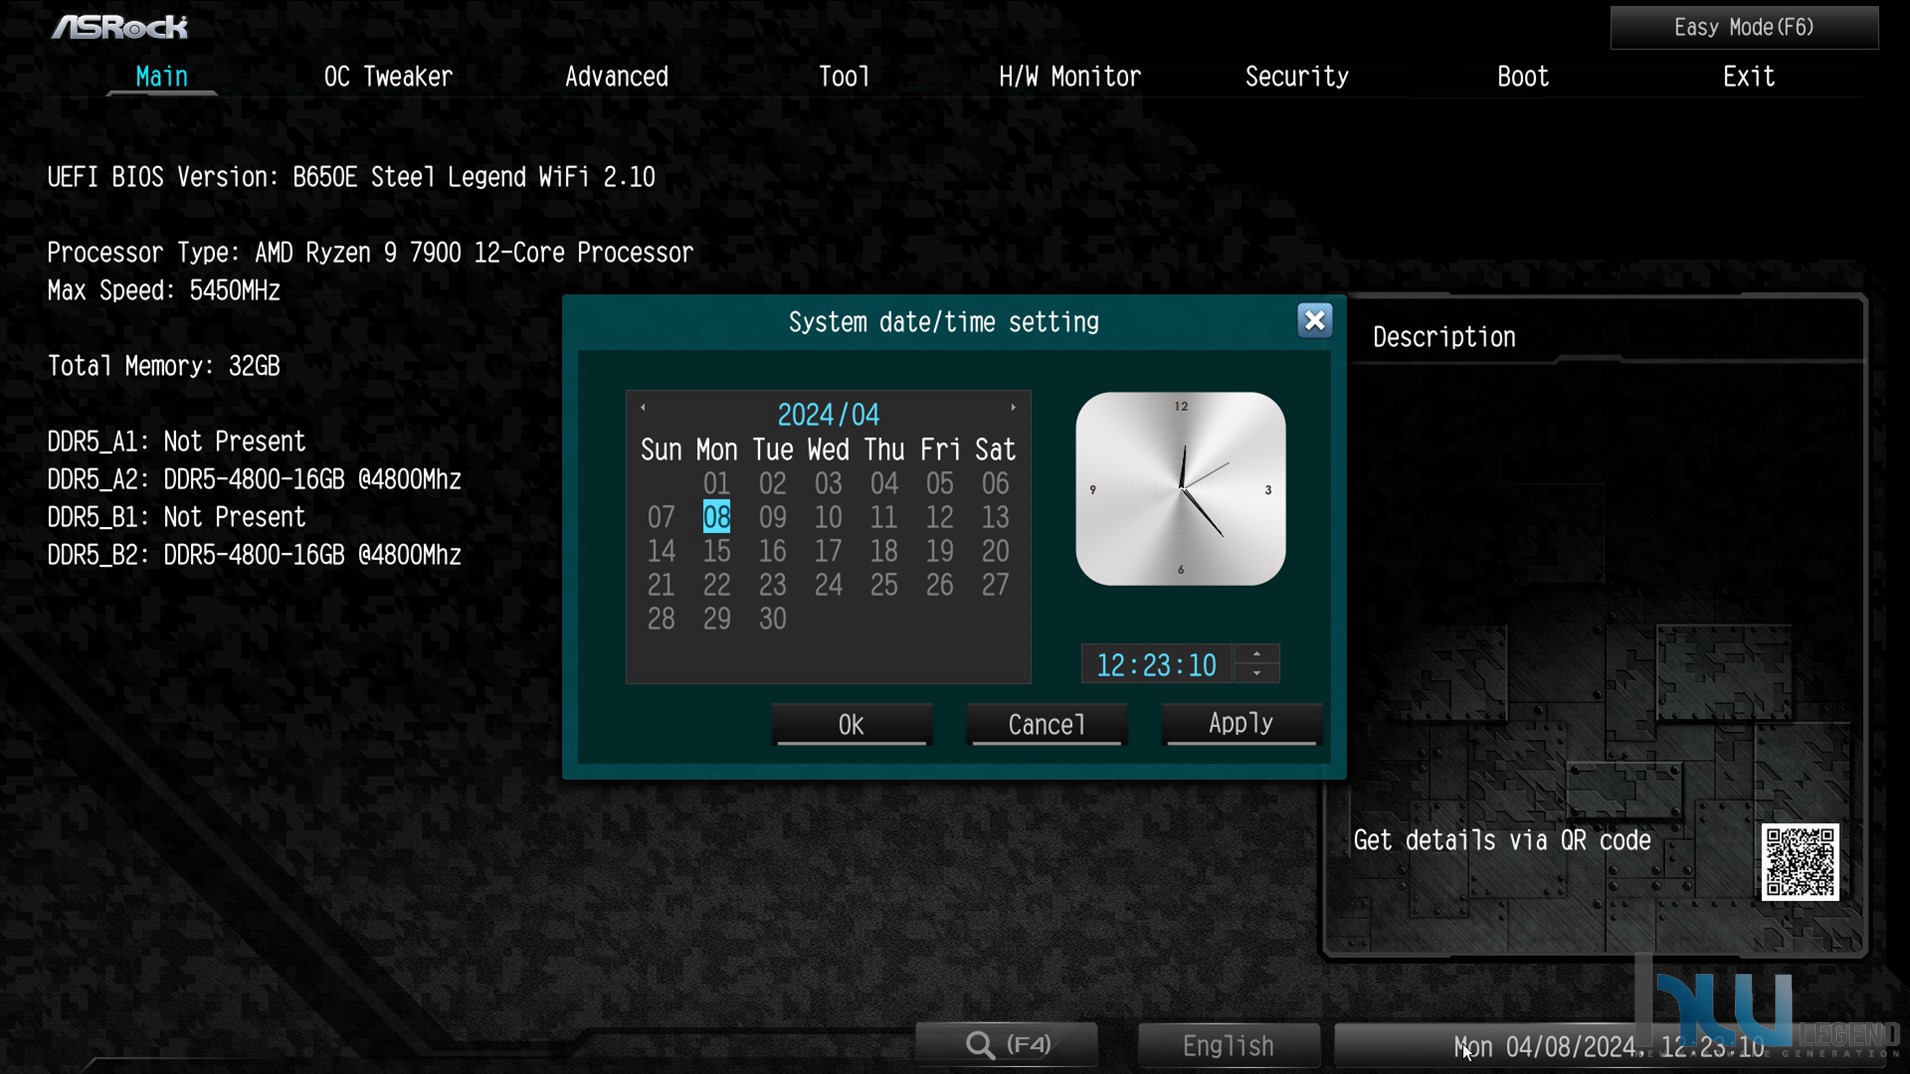Select calendar day 24
The image size is (1910, 1074).
click(828, 586)
